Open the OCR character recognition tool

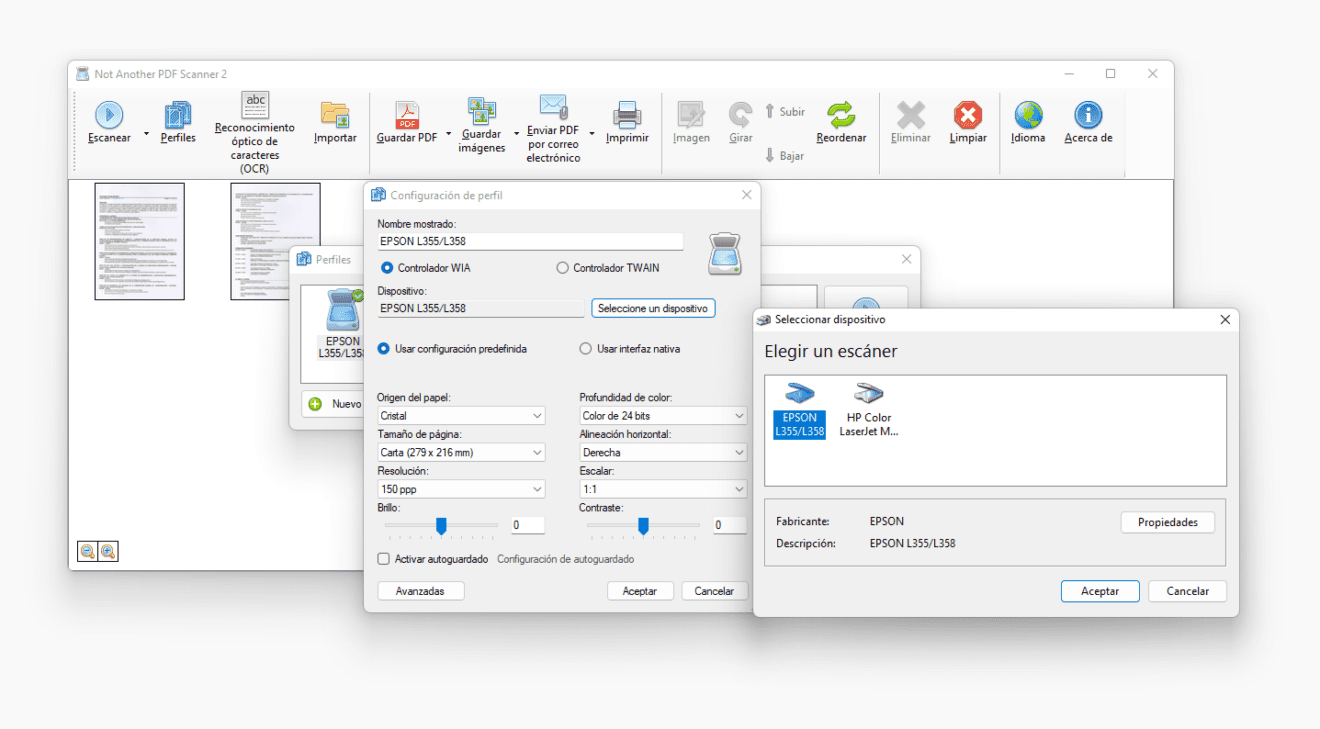(x=255, y=105)
